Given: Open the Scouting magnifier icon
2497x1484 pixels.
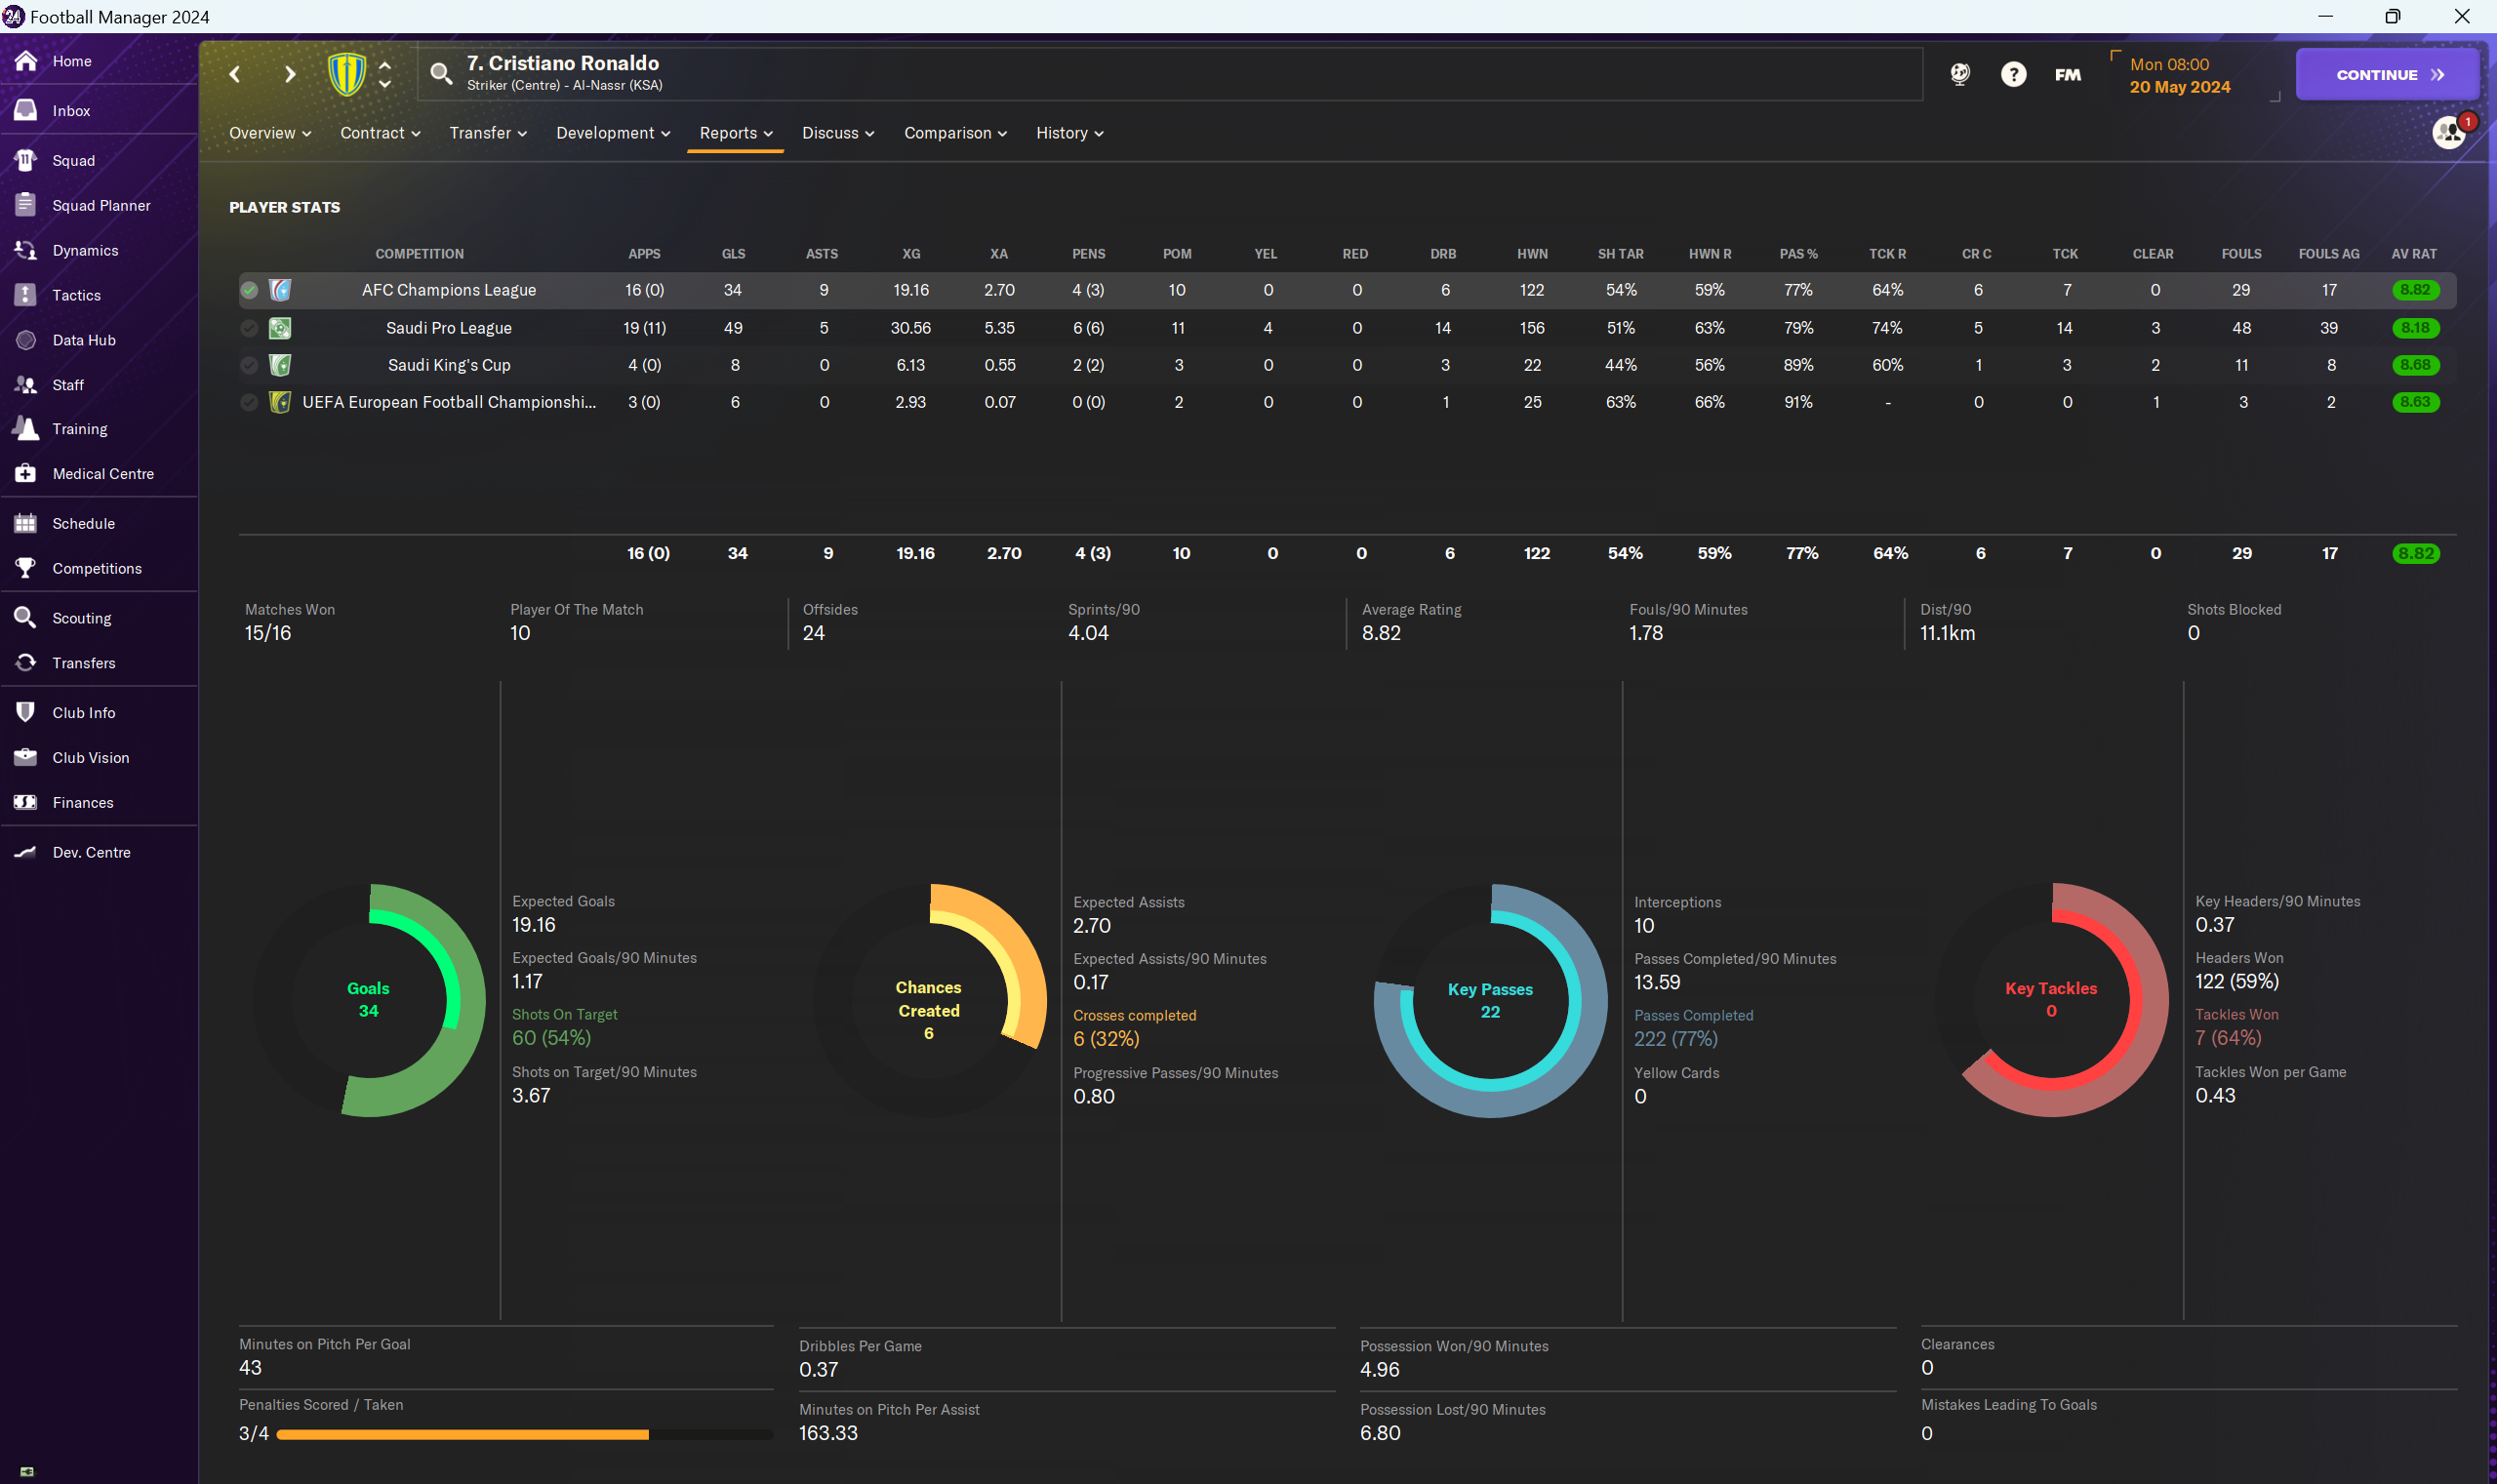Looking at the screenshot, I should (x=26, y=618).
